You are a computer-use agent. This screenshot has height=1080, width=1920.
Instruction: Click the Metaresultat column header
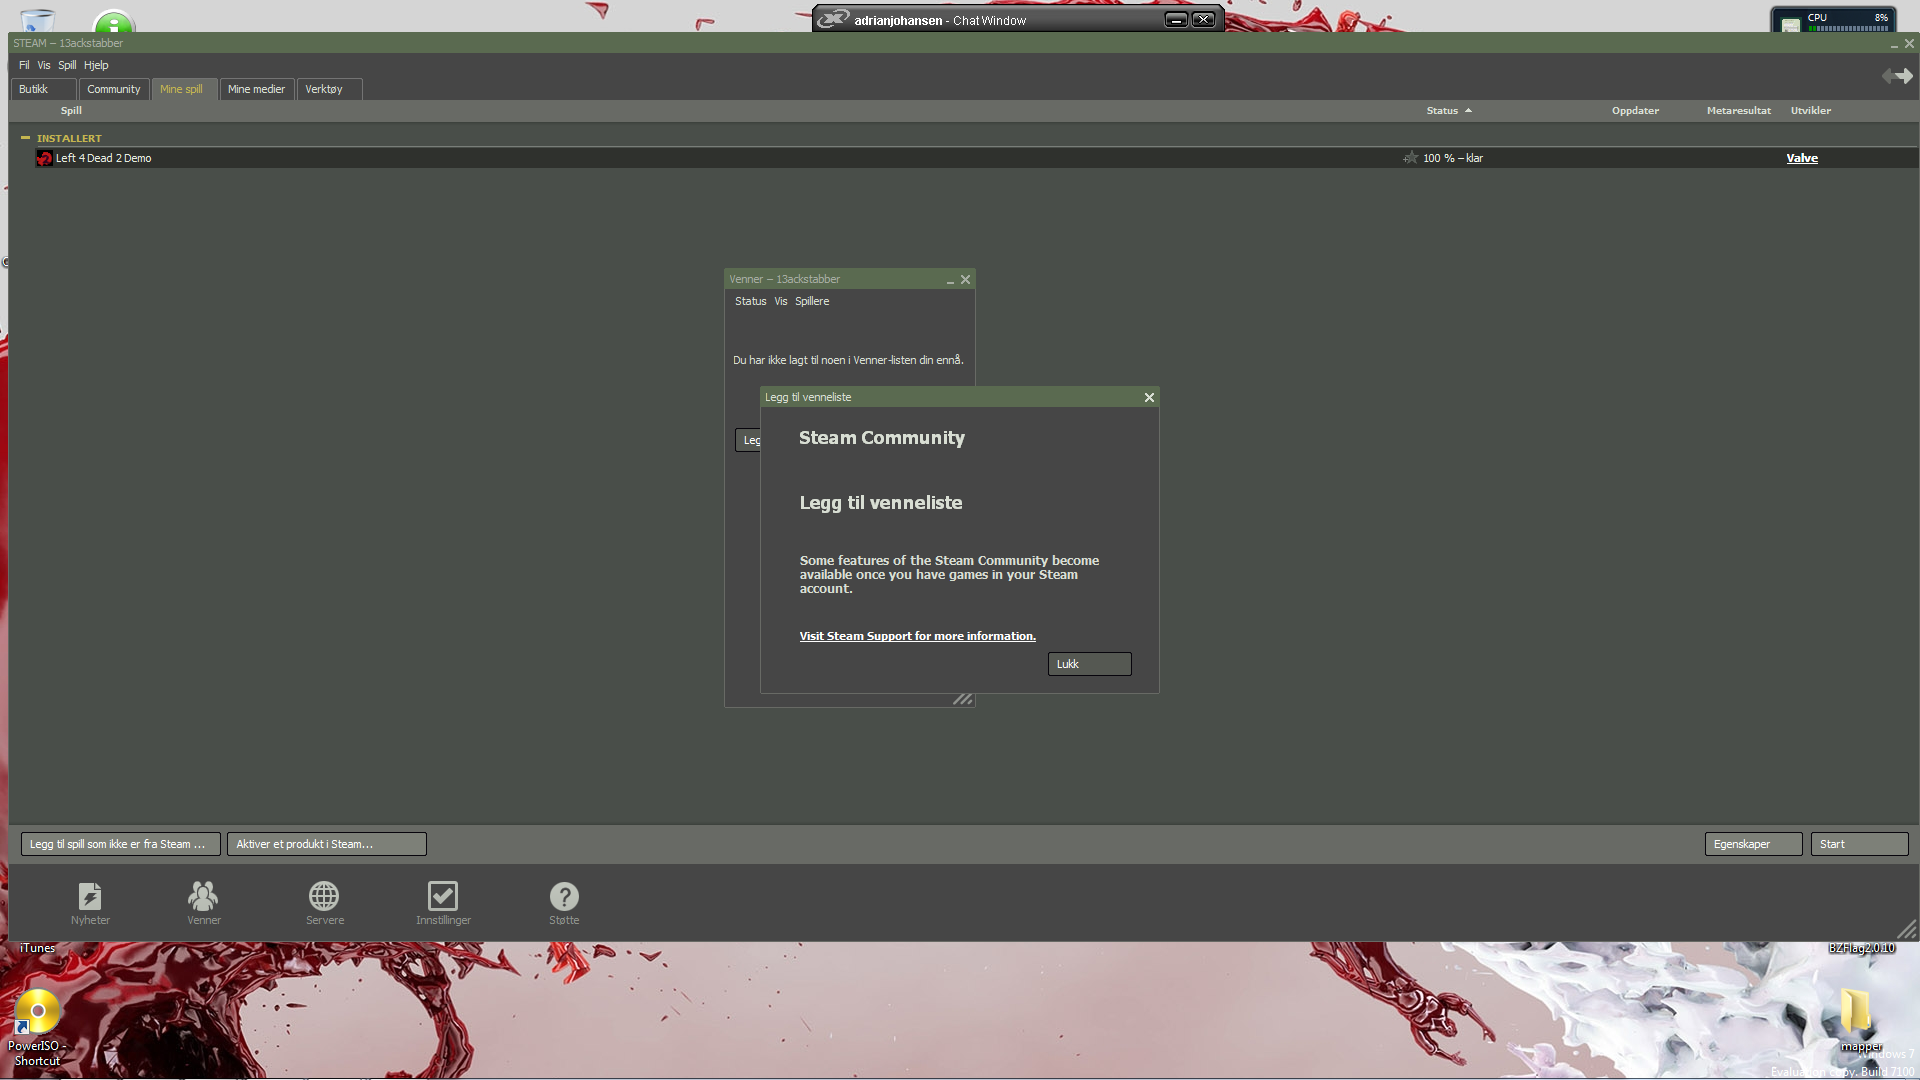point(1738,111)
